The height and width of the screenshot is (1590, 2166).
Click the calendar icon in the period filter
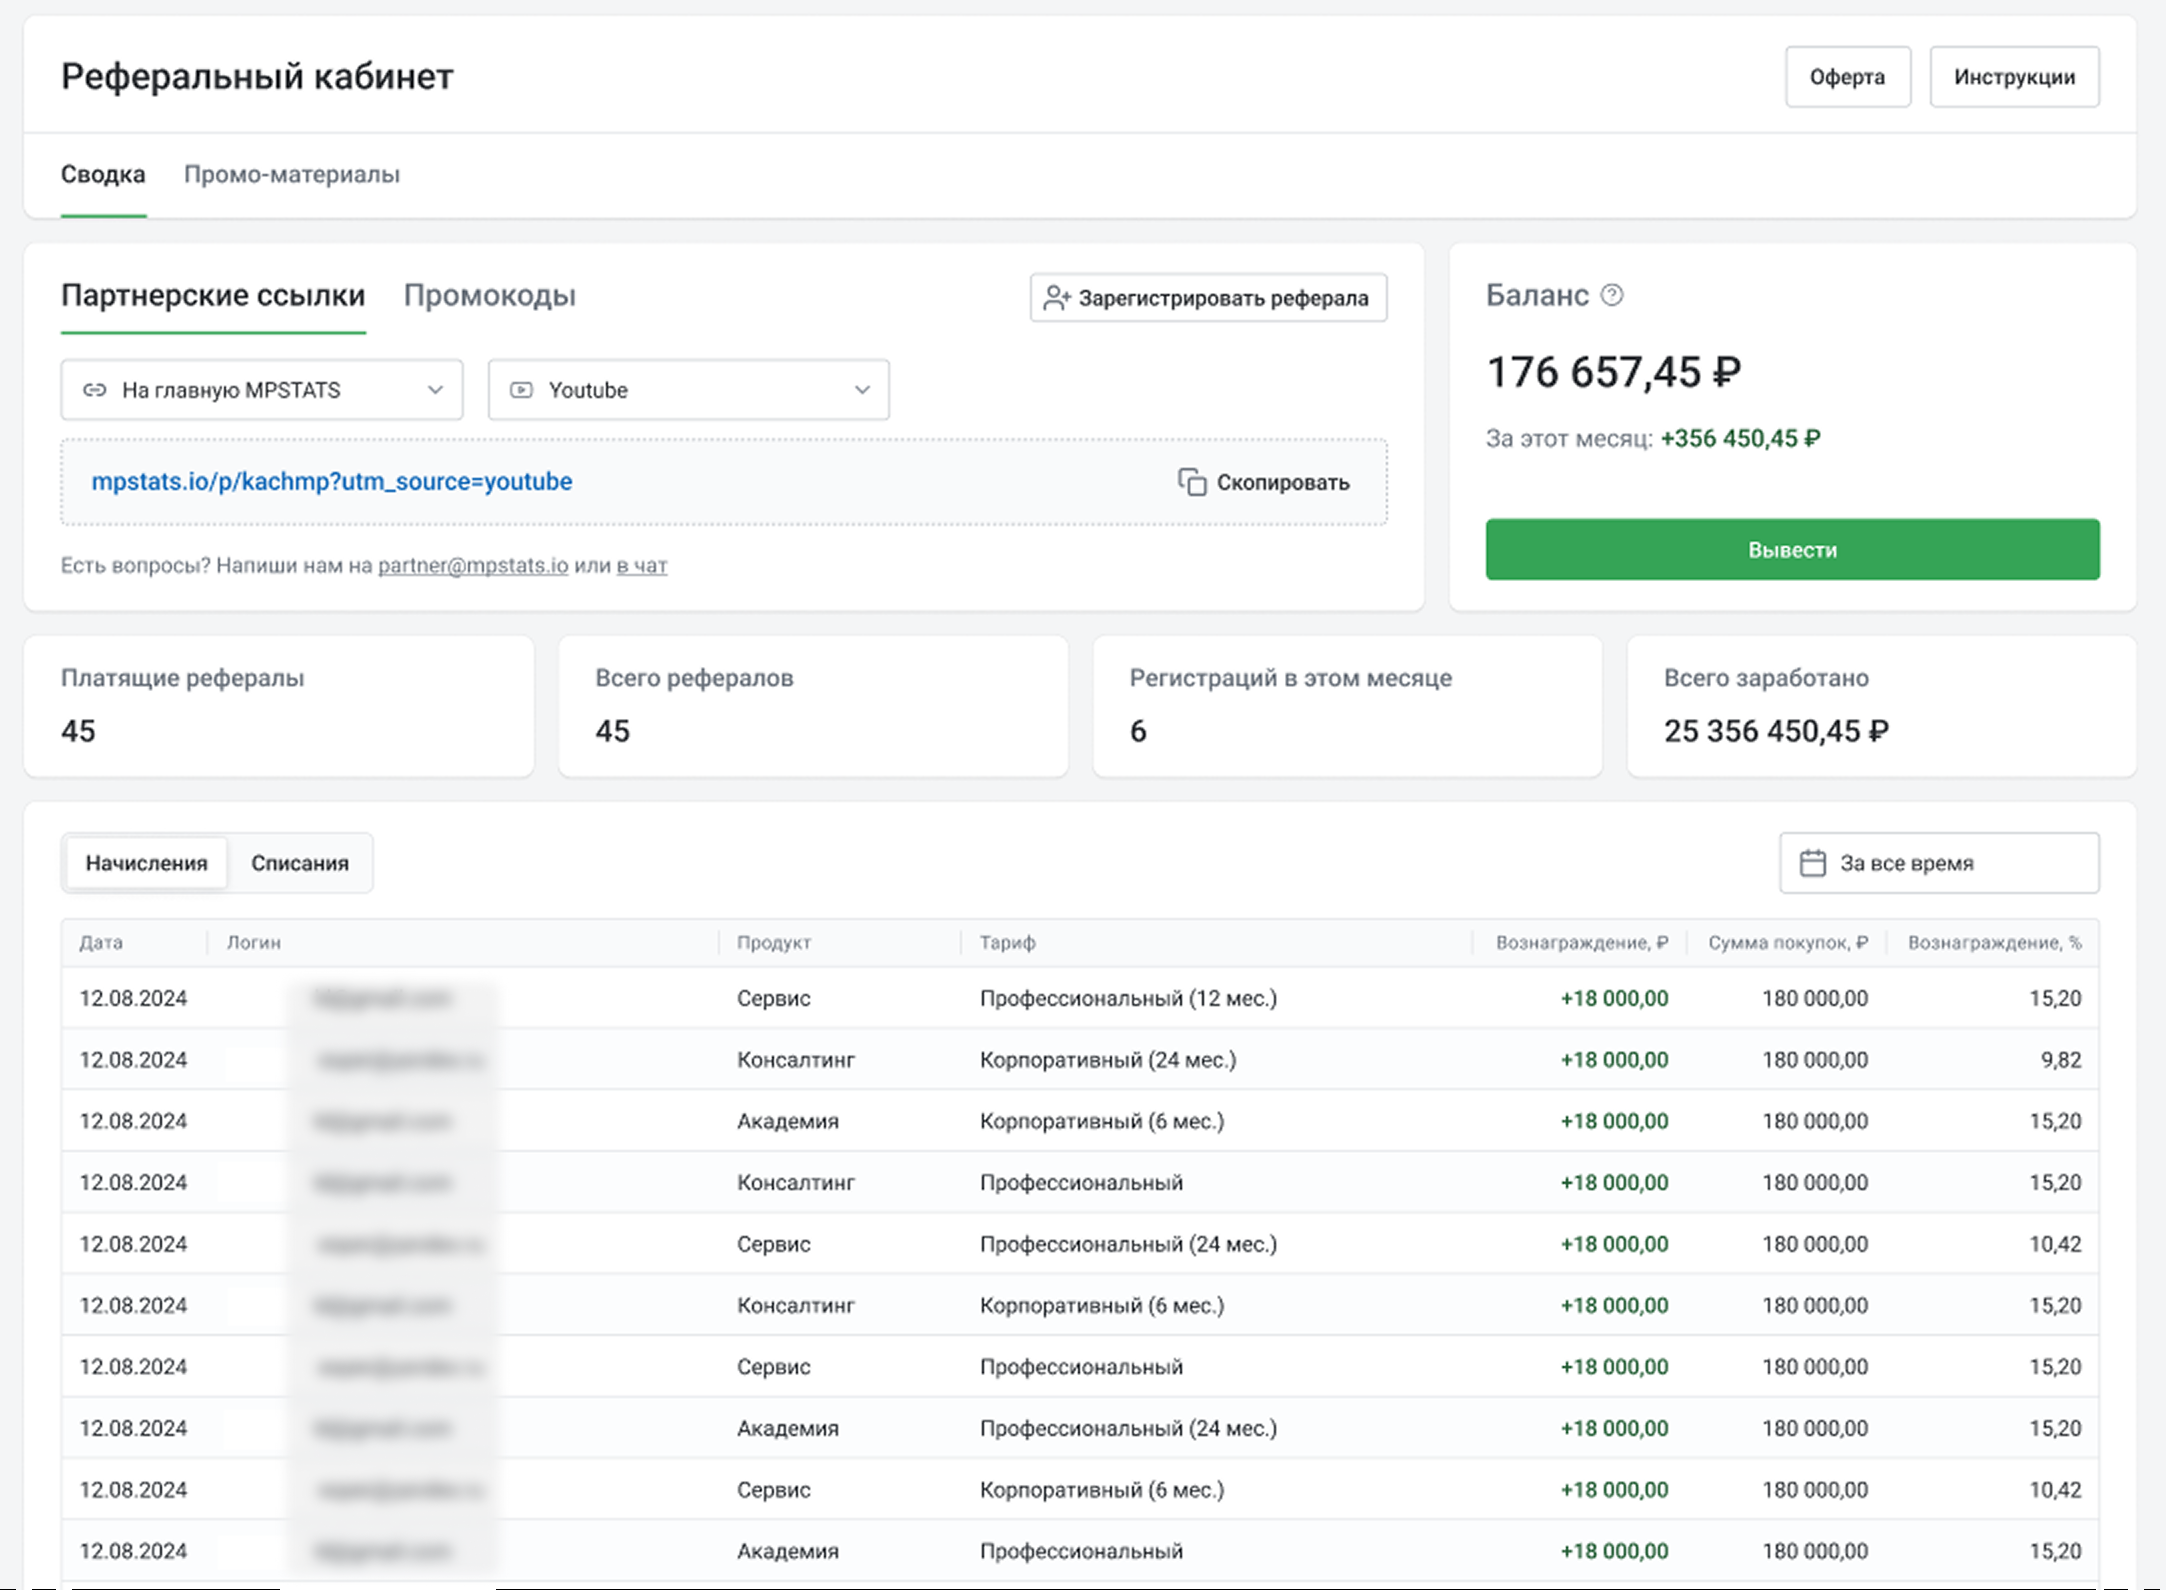coord(1812,863)
